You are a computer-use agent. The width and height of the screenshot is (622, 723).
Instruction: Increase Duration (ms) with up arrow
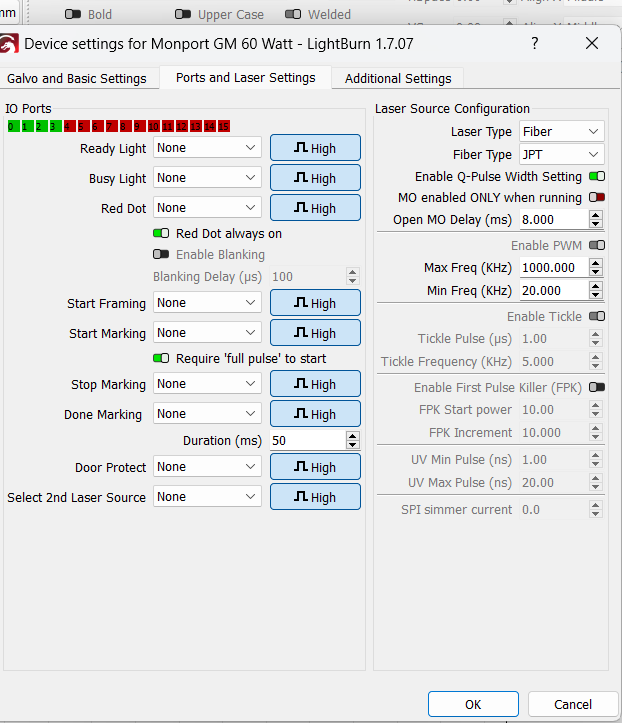point(353,436)
